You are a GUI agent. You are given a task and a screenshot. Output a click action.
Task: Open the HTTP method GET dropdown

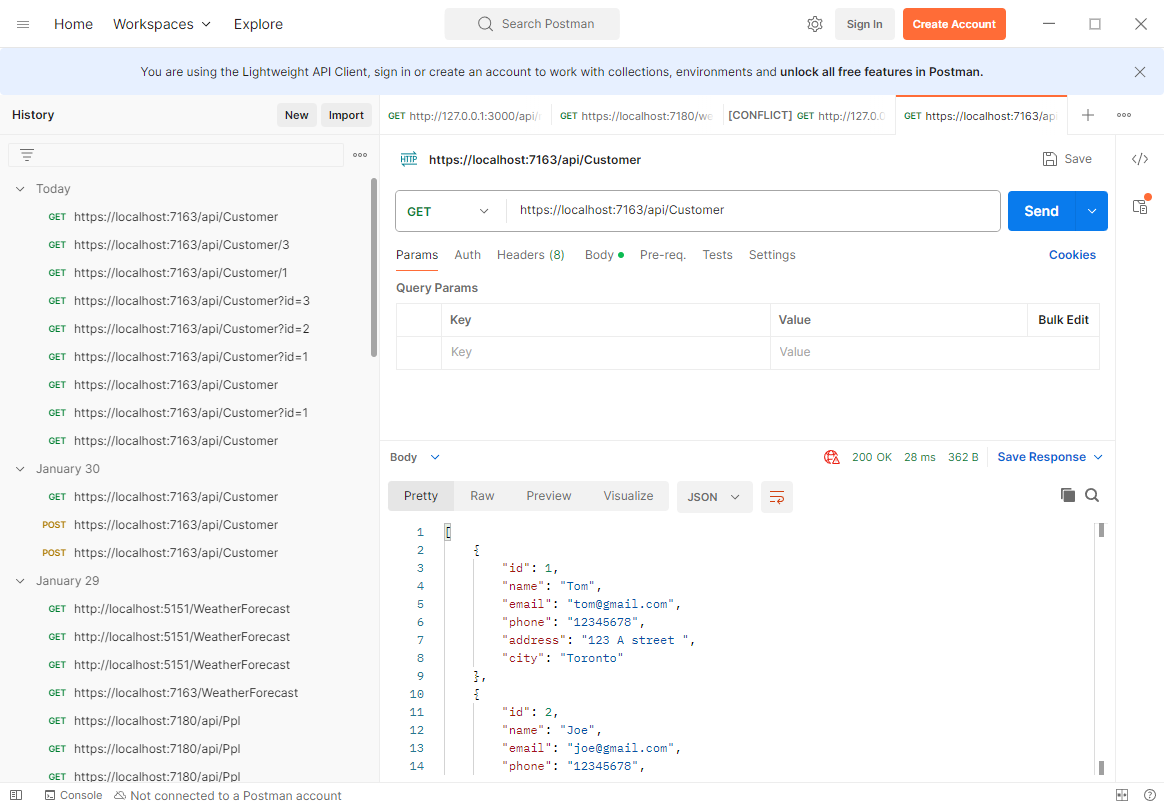point(449,211)
